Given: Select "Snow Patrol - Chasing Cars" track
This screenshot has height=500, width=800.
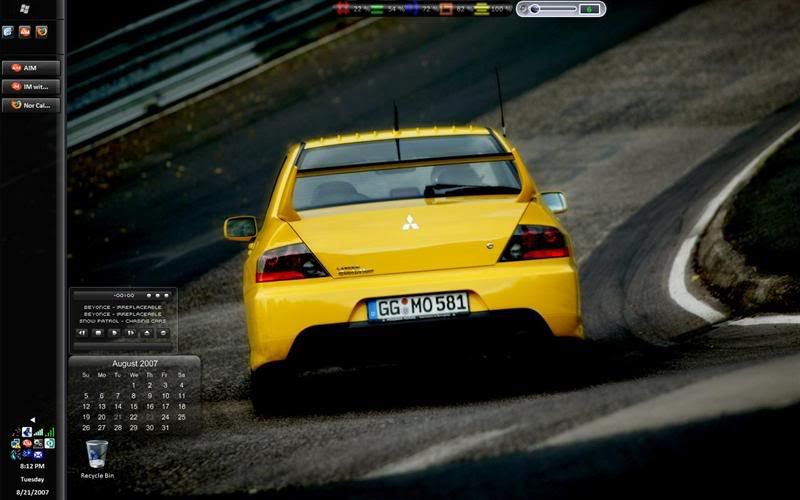Looking at the screenshot, I should (x=122, y=321).
